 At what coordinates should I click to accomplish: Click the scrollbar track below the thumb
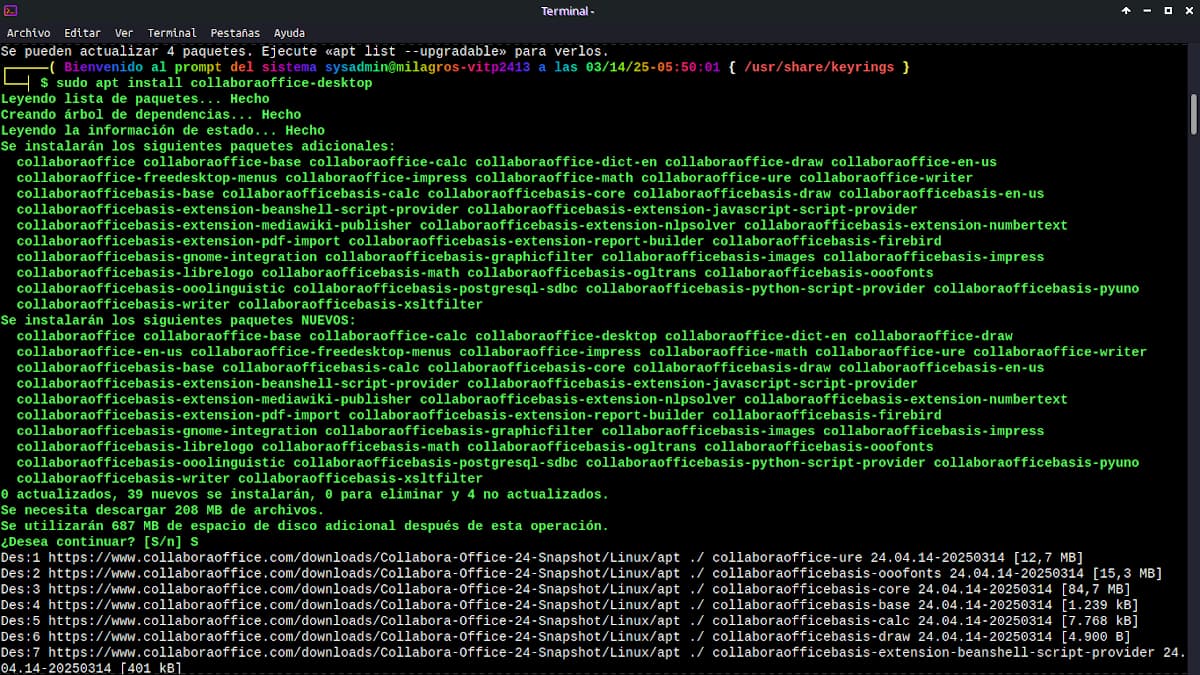tap(1193, 400)
